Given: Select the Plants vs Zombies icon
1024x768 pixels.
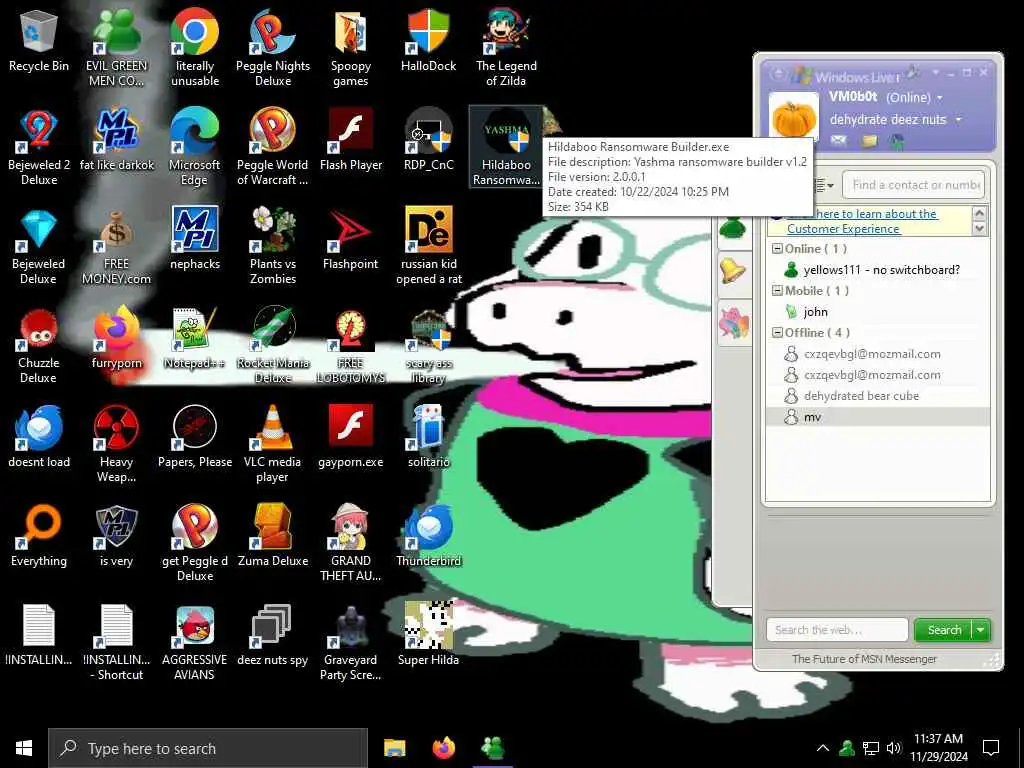Looking at the screenshot, I should click(x=273, y=246).
